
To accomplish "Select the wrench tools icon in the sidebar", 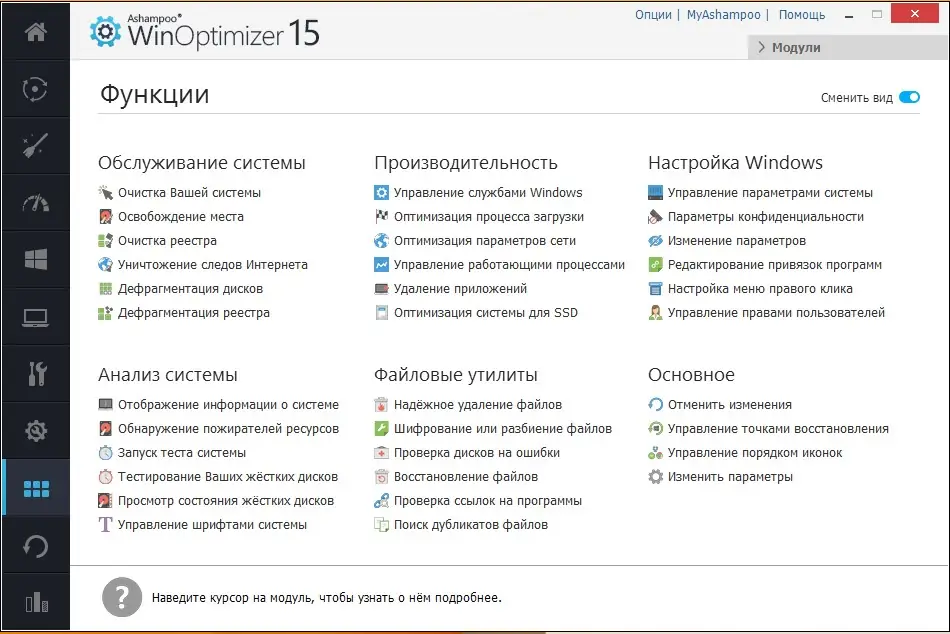I will [x=35, y=373].
